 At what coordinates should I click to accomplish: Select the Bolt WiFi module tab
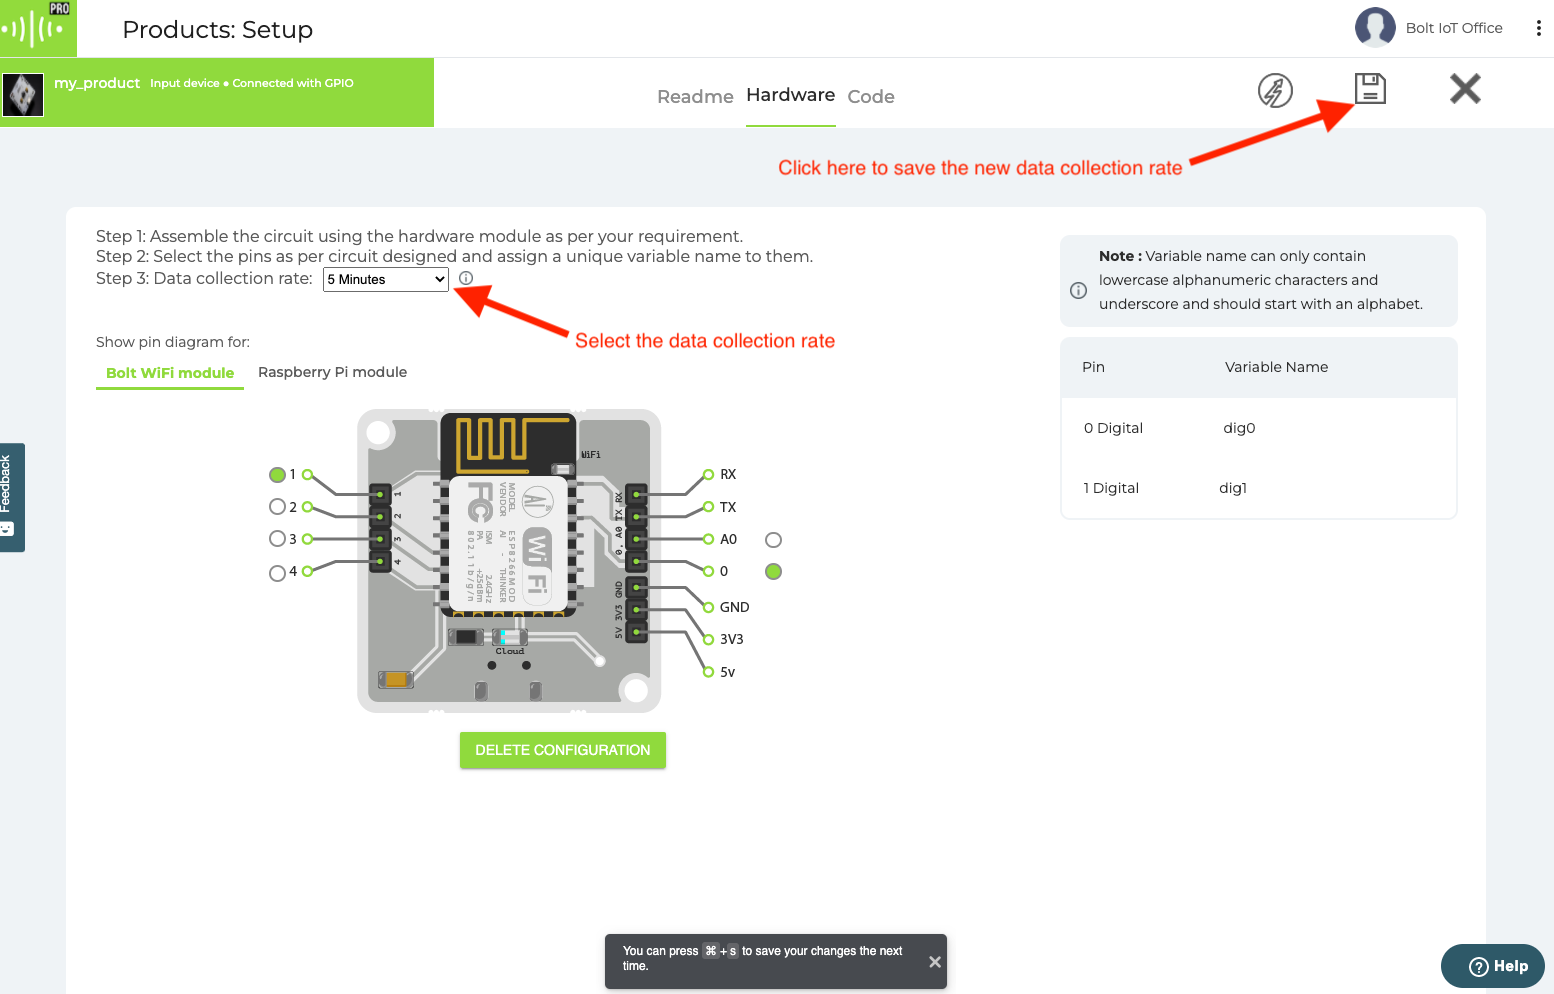[x=170, y=373]
